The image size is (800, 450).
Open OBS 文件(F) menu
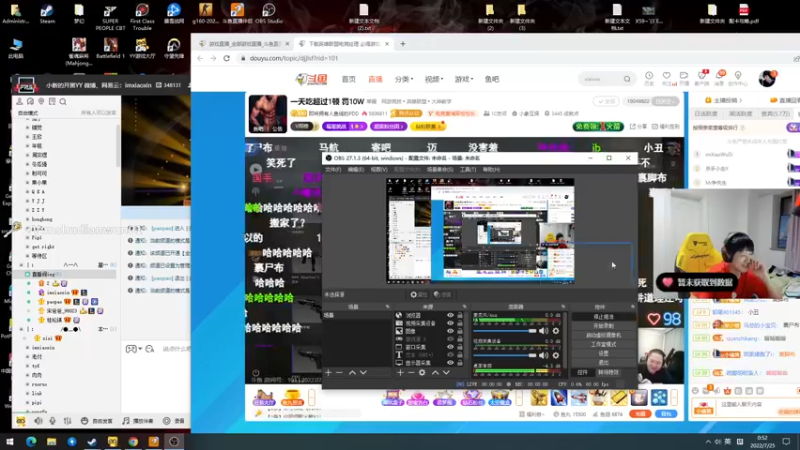333,169
